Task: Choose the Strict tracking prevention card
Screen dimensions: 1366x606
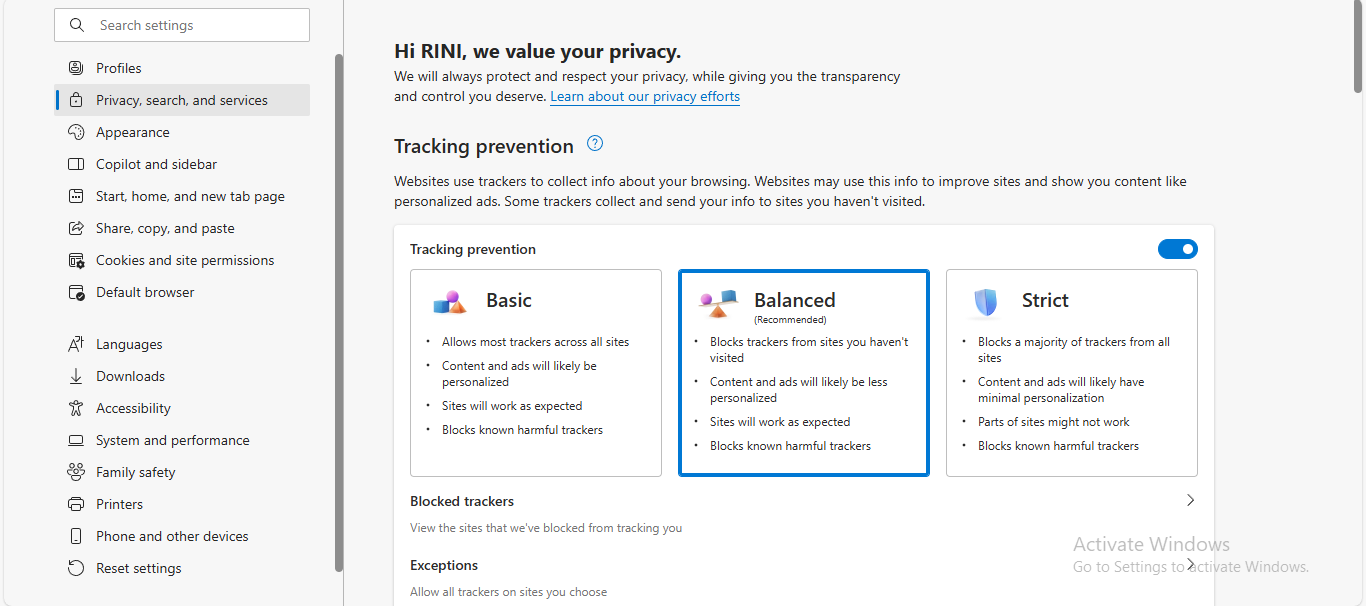Action: point(1071,372)
